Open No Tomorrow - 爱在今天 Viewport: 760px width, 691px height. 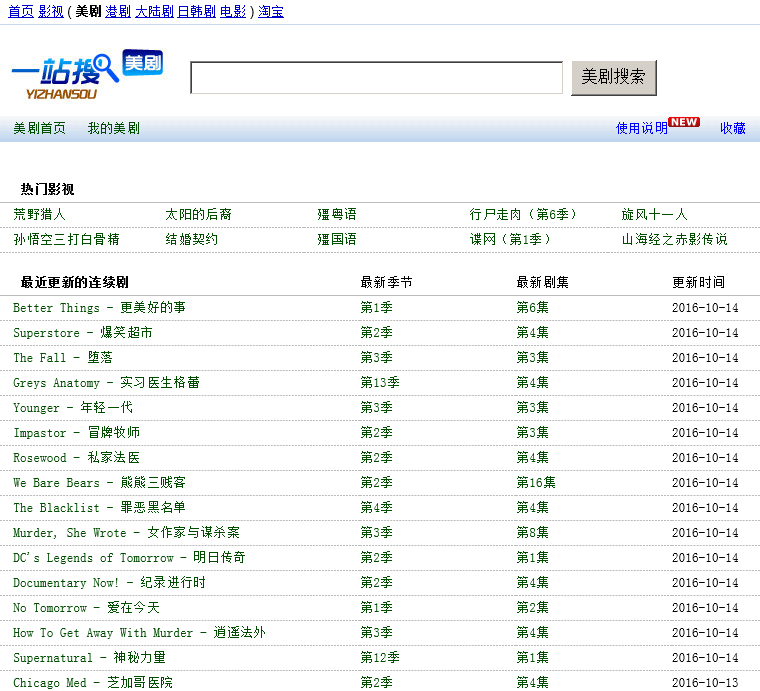[86, 608]
